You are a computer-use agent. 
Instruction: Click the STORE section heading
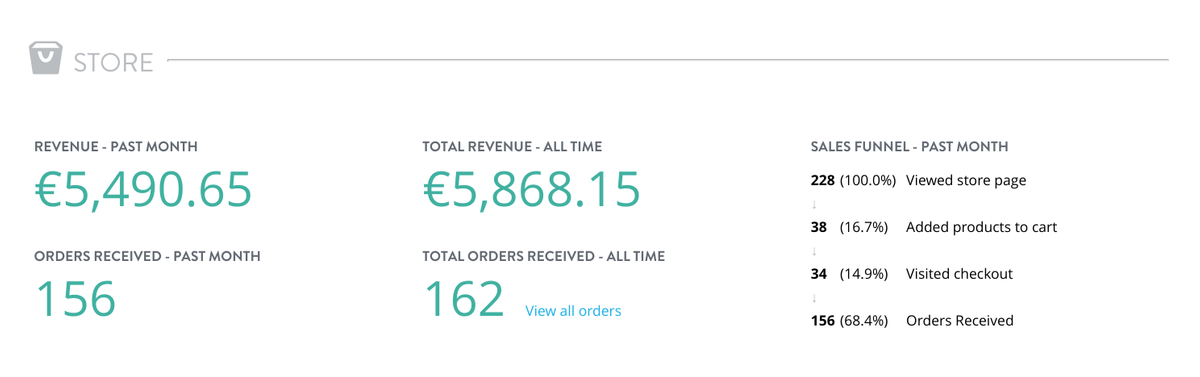point(113,62)
